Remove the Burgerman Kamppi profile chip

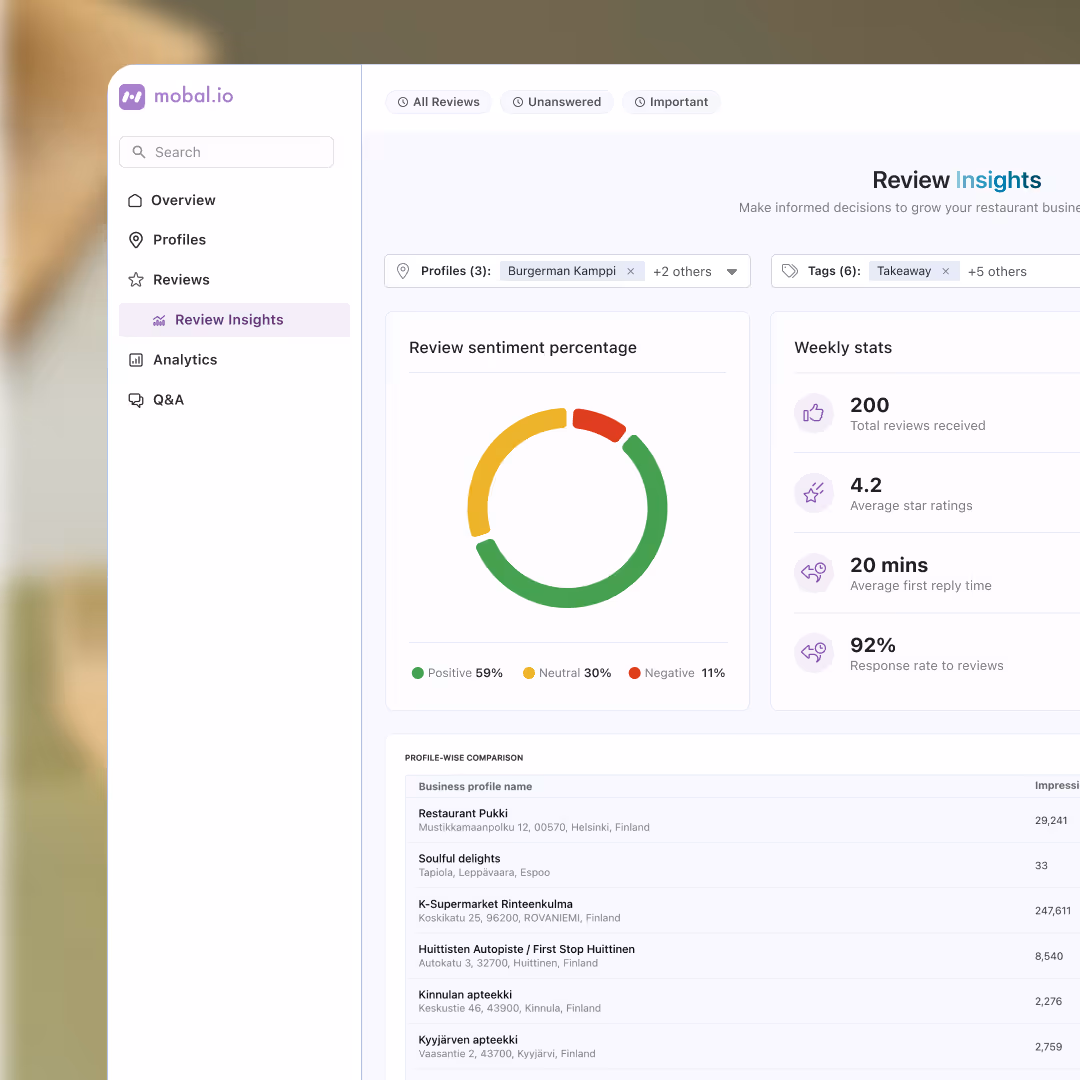click(x=630, y=271)
